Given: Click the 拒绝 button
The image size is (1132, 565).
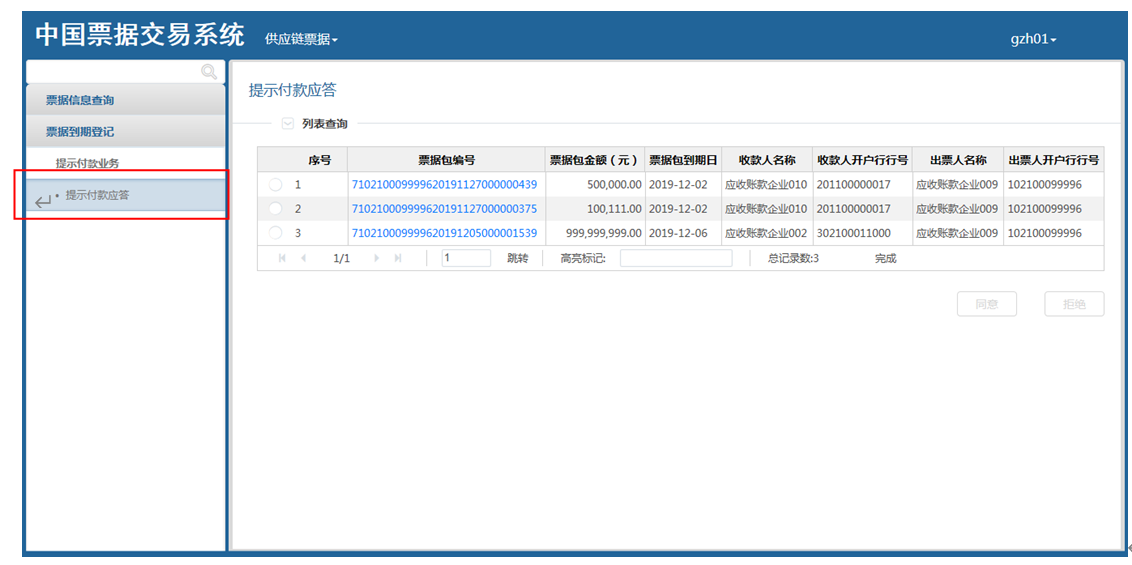Looking at the screenshot, I should tap(1074, 304).
